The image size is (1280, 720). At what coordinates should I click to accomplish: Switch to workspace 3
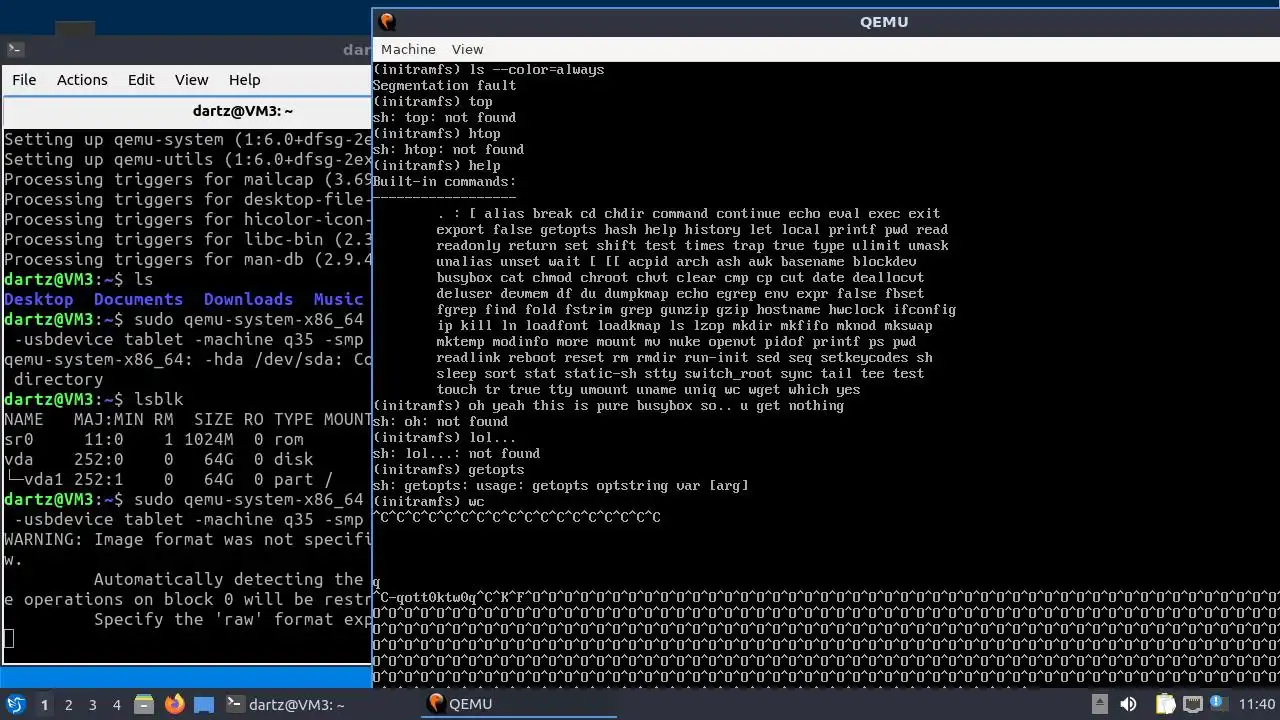click(92, 705)
